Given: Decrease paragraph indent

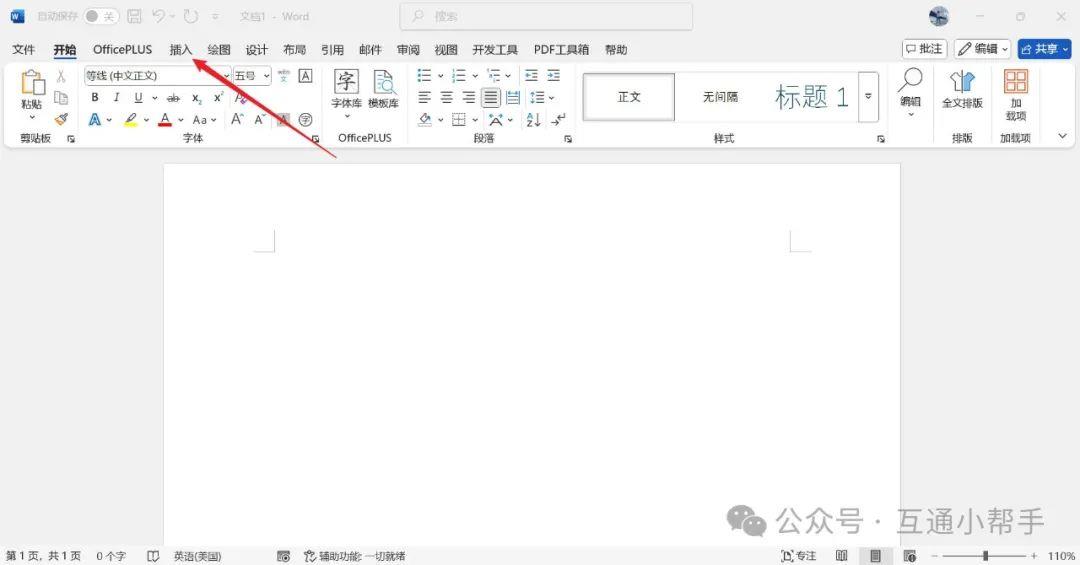Looking at the screenshot, I should (531, 76).
